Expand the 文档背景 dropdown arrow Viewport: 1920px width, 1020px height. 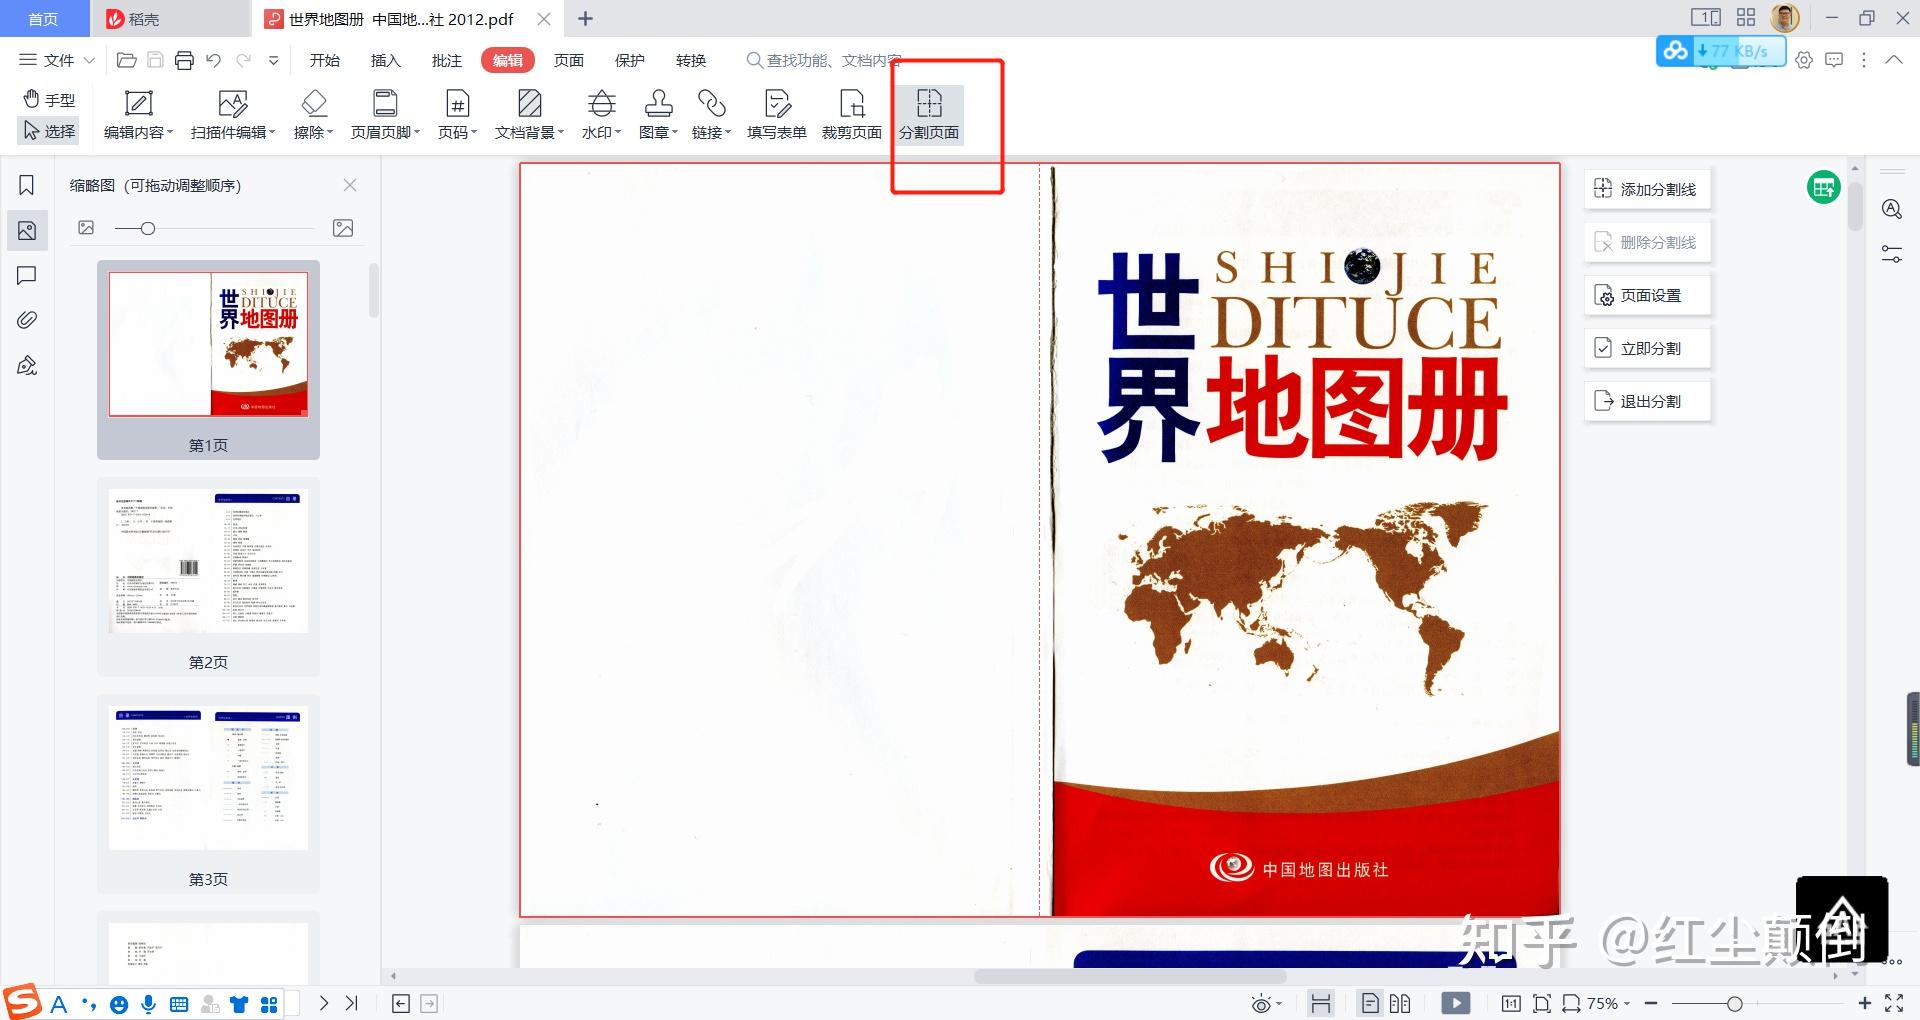point(561,132)
